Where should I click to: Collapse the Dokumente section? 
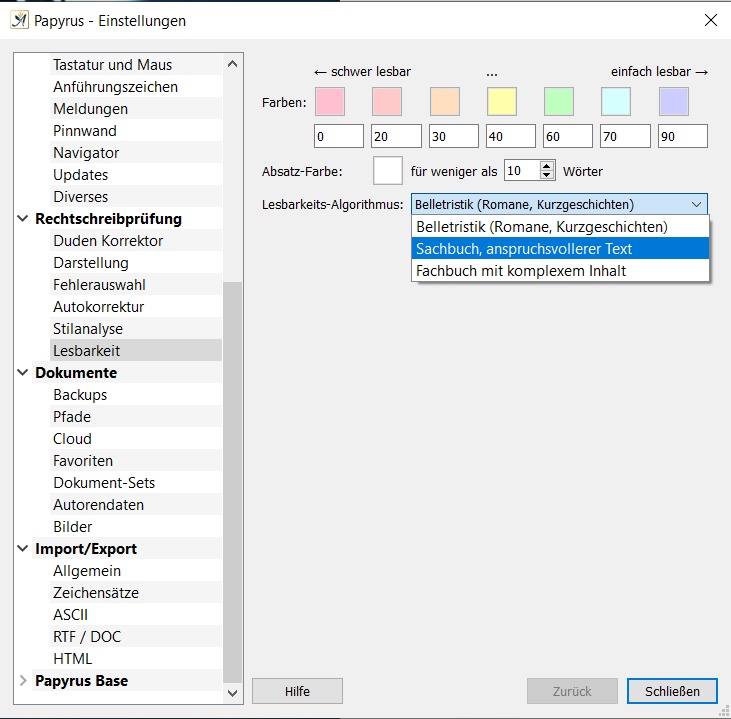22,373
